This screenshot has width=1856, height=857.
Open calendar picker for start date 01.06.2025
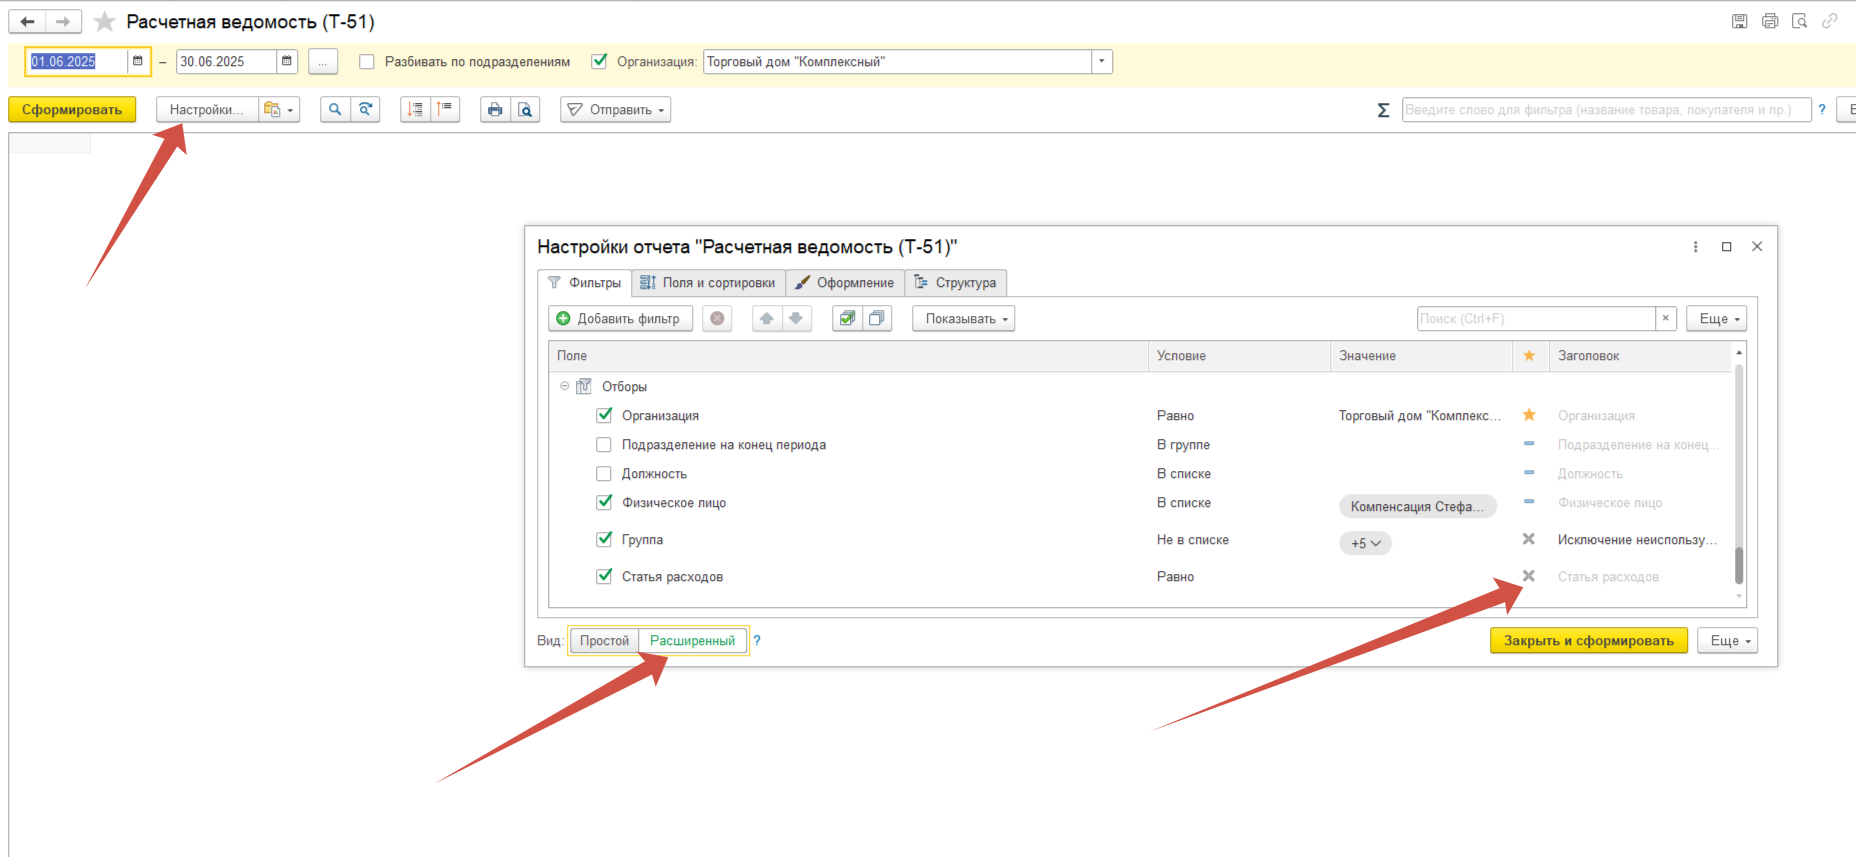138,61
